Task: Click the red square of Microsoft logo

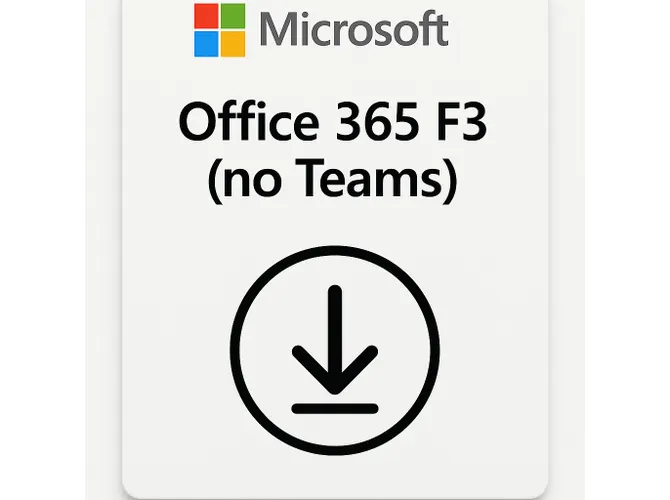Action: (x=206, y=16)
